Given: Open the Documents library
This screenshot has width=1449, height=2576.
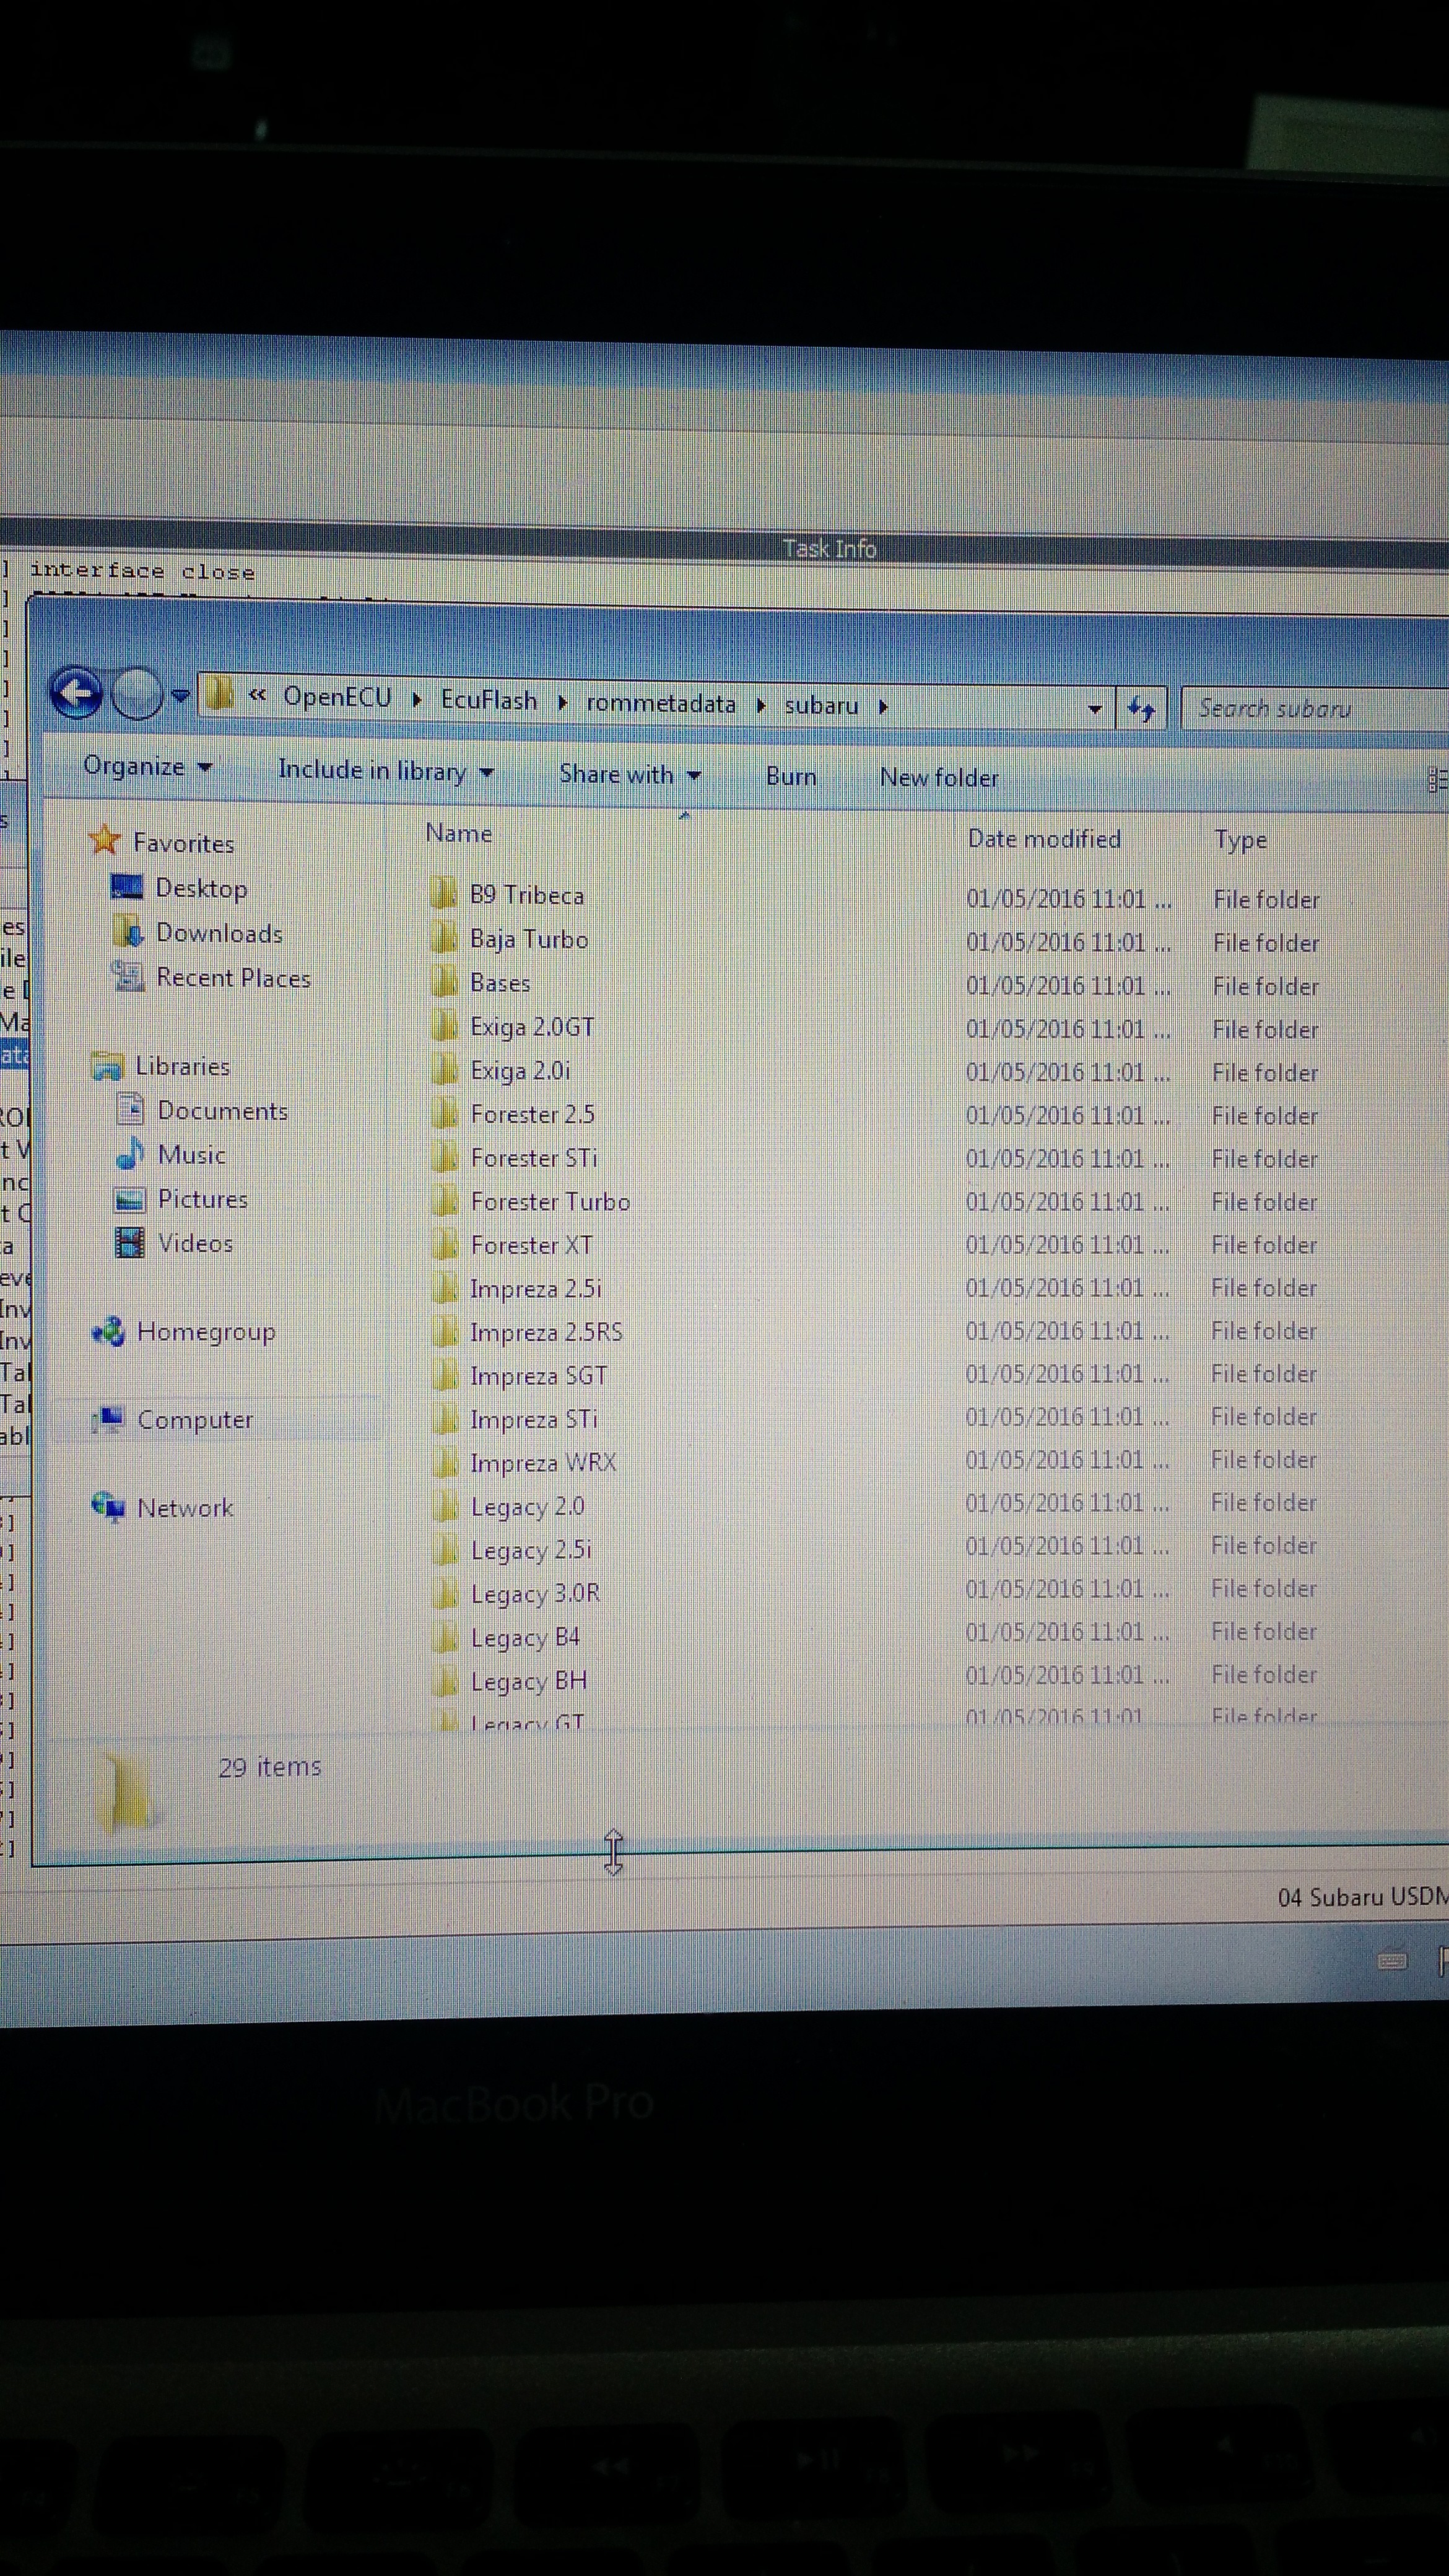Looking at the screenshot, I should (x=203, y=1110).
